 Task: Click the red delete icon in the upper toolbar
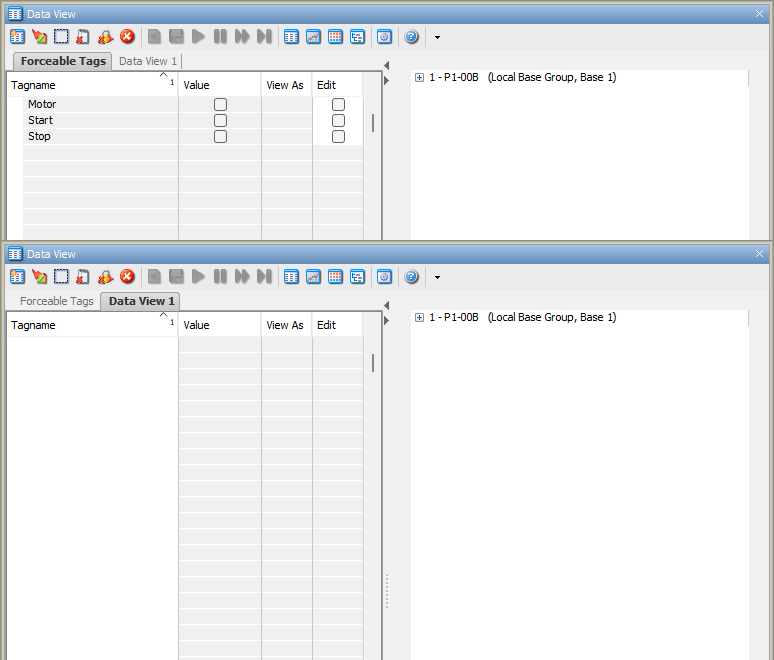click(127, 37)
